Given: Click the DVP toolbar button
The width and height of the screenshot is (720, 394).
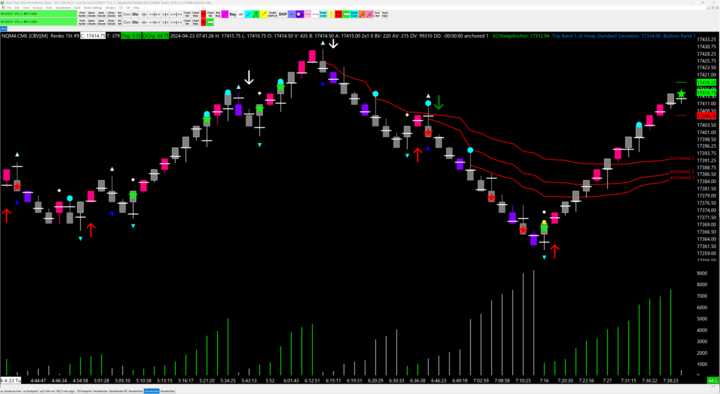Looking at the screenshot, I should point(282,14).
